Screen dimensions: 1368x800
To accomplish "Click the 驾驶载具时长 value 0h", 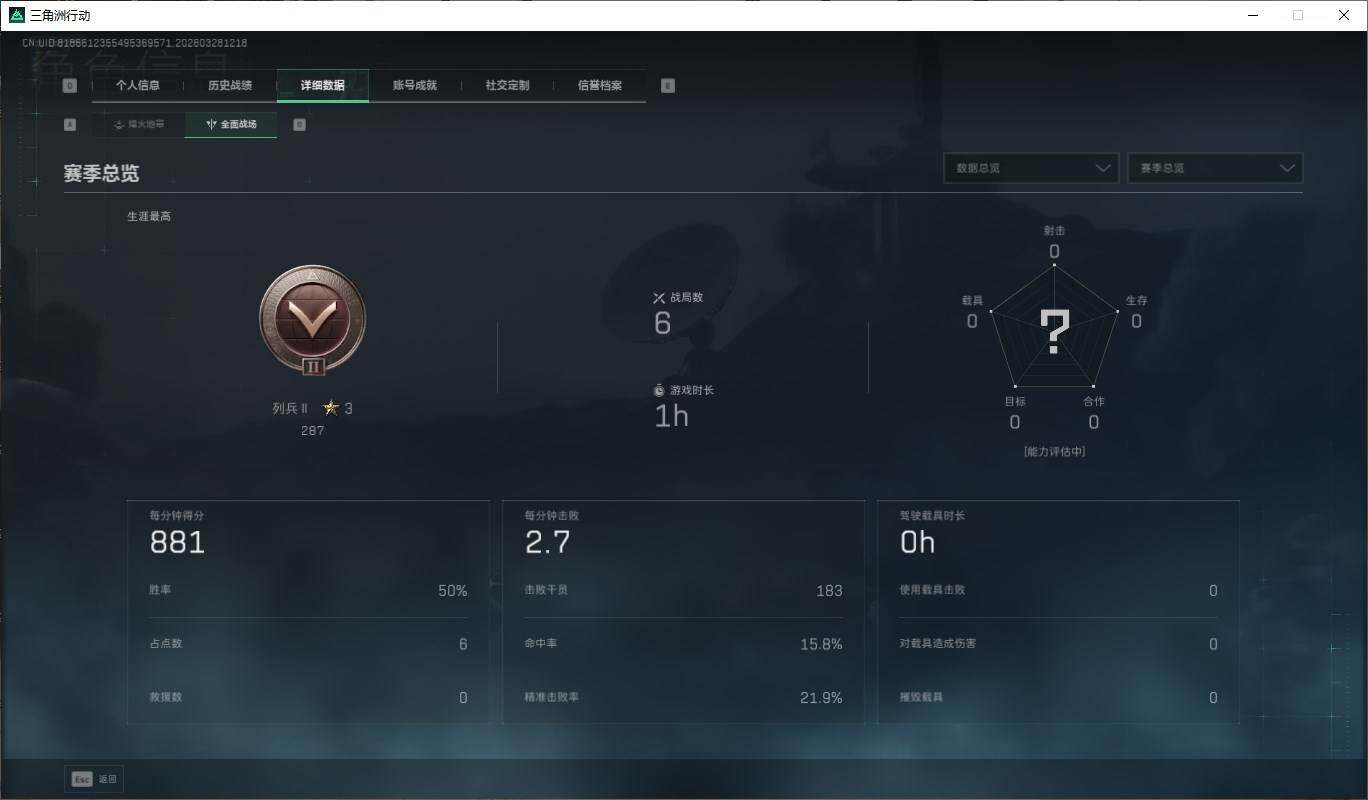I will 918,543.
